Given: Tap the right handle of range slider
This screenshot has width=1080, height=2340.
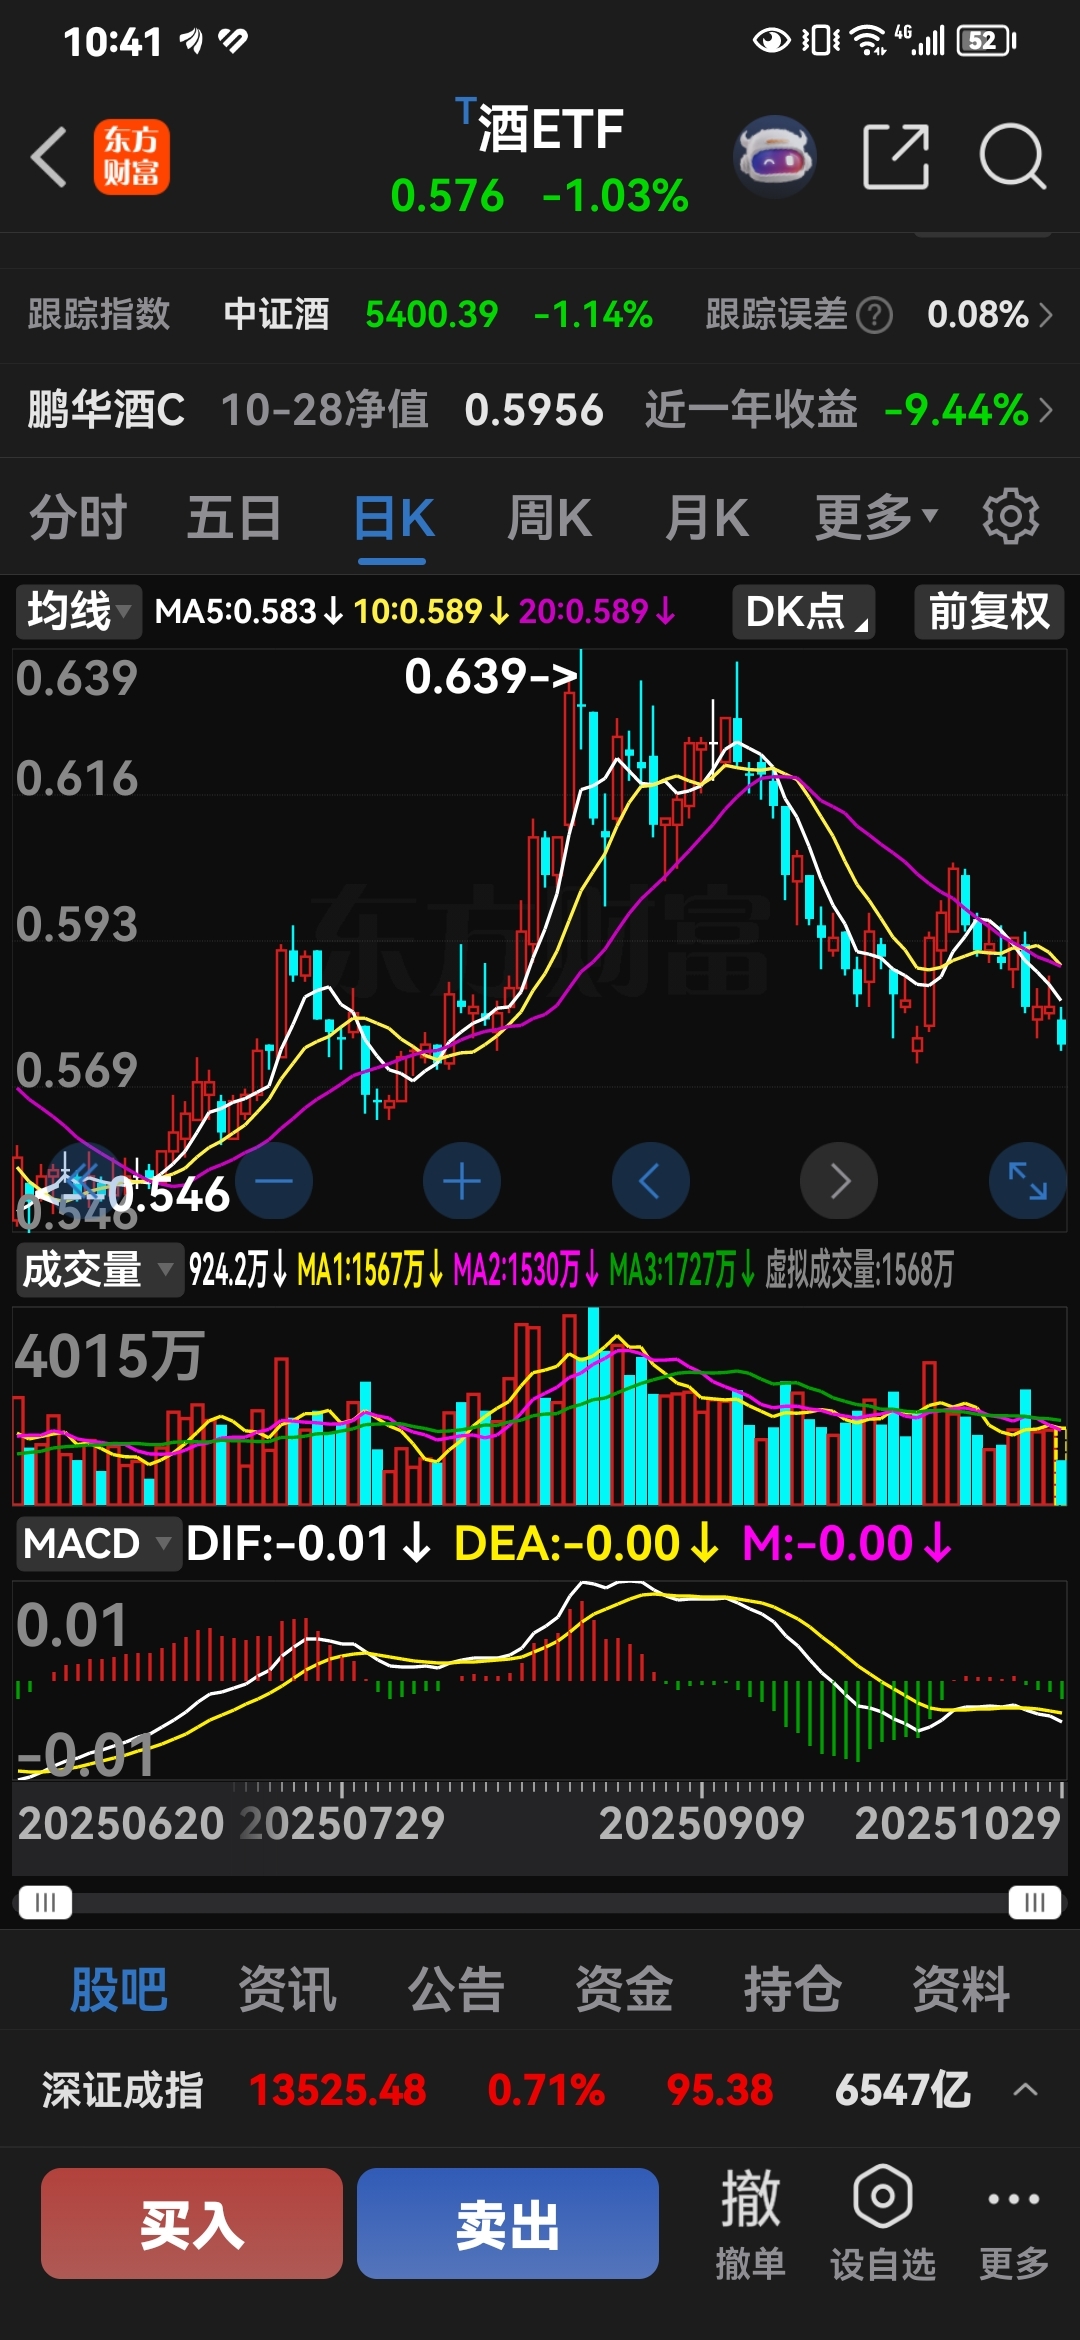Looking at the screenshot, I should point(1034,1901).
